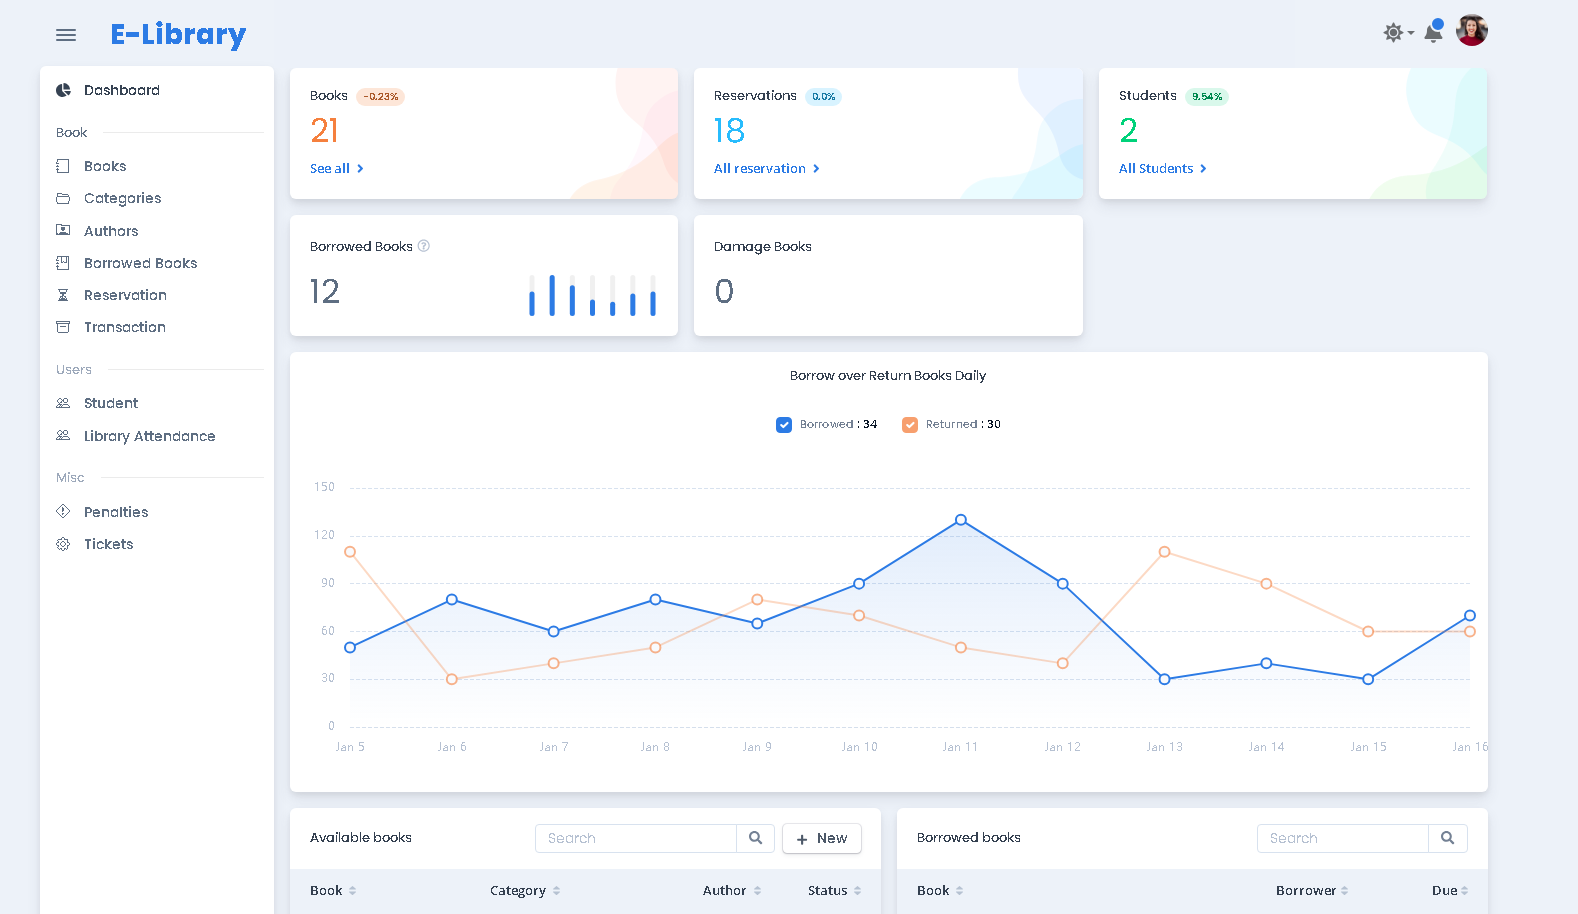The width and height of the screenshot is (1578, 914).
Task: Click the Returned data point at Jan 13
Action: pyautogui.click(x=1165, y=552)
